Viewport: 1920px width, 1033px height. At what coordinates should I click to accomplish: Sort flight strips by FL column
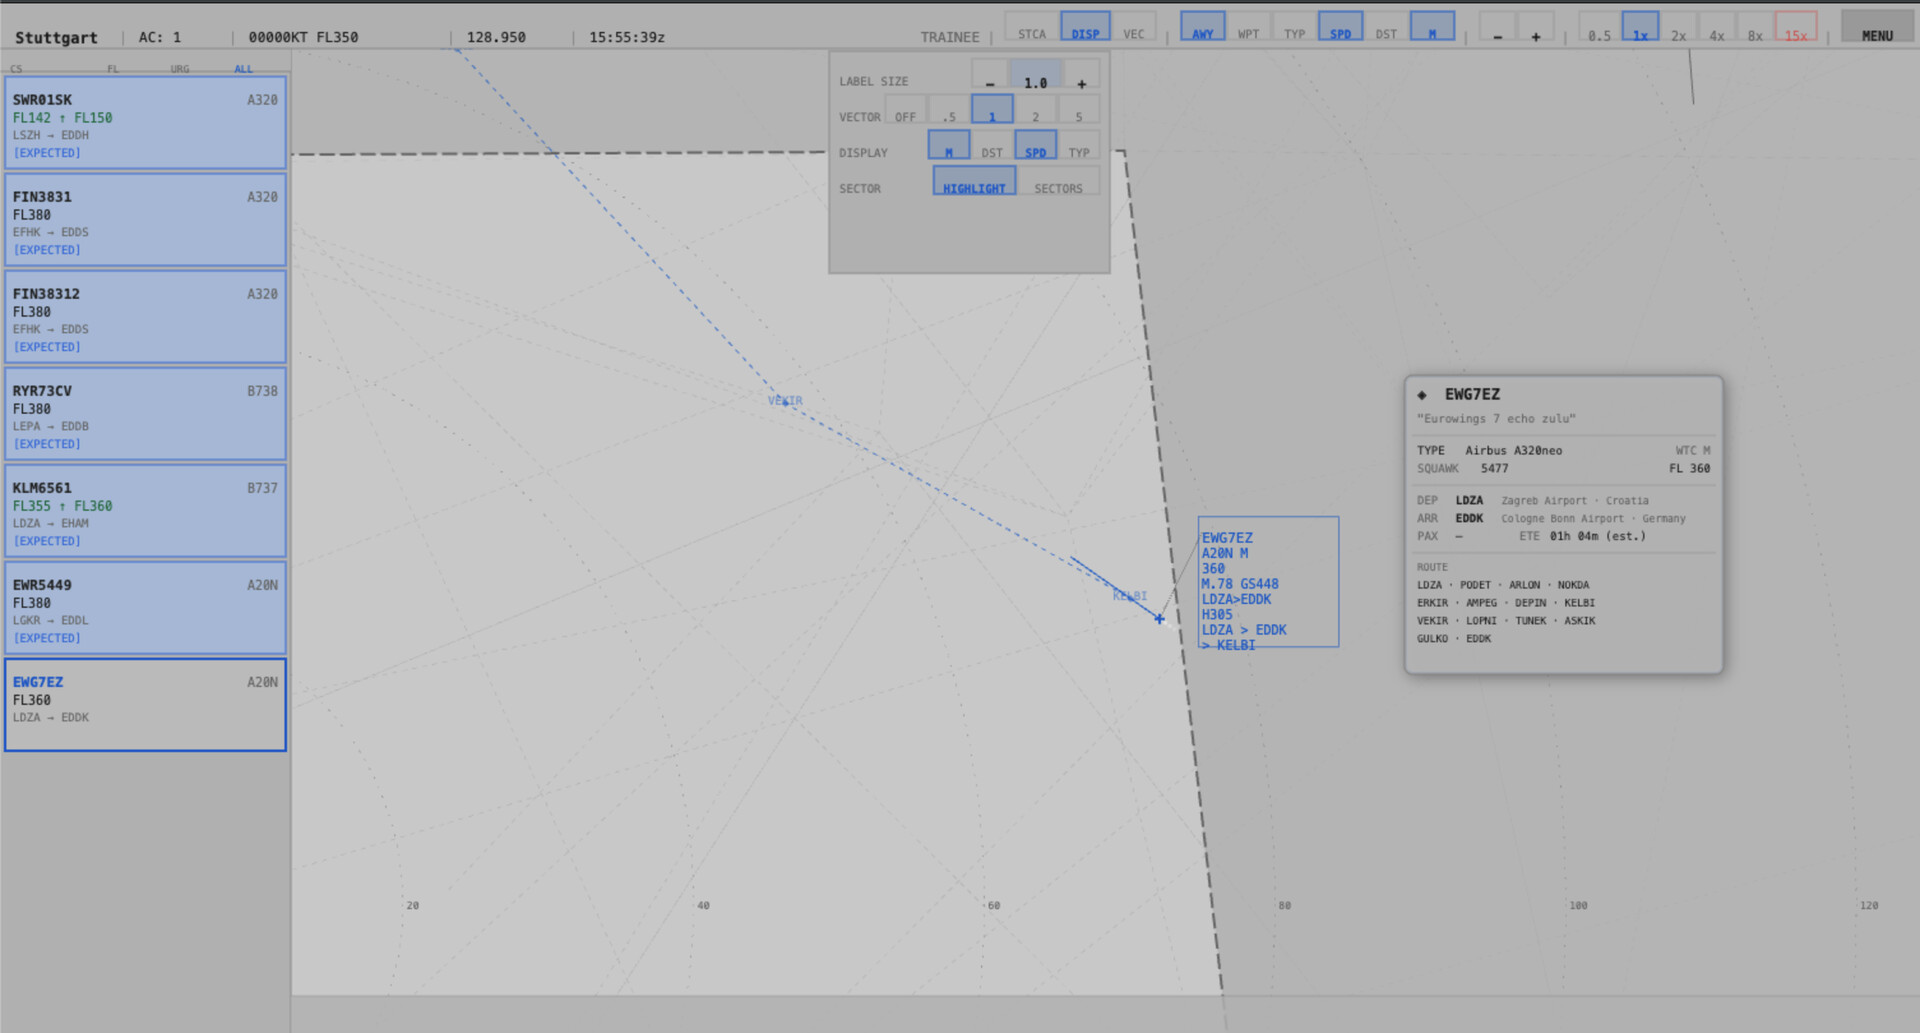coord(113,69)
